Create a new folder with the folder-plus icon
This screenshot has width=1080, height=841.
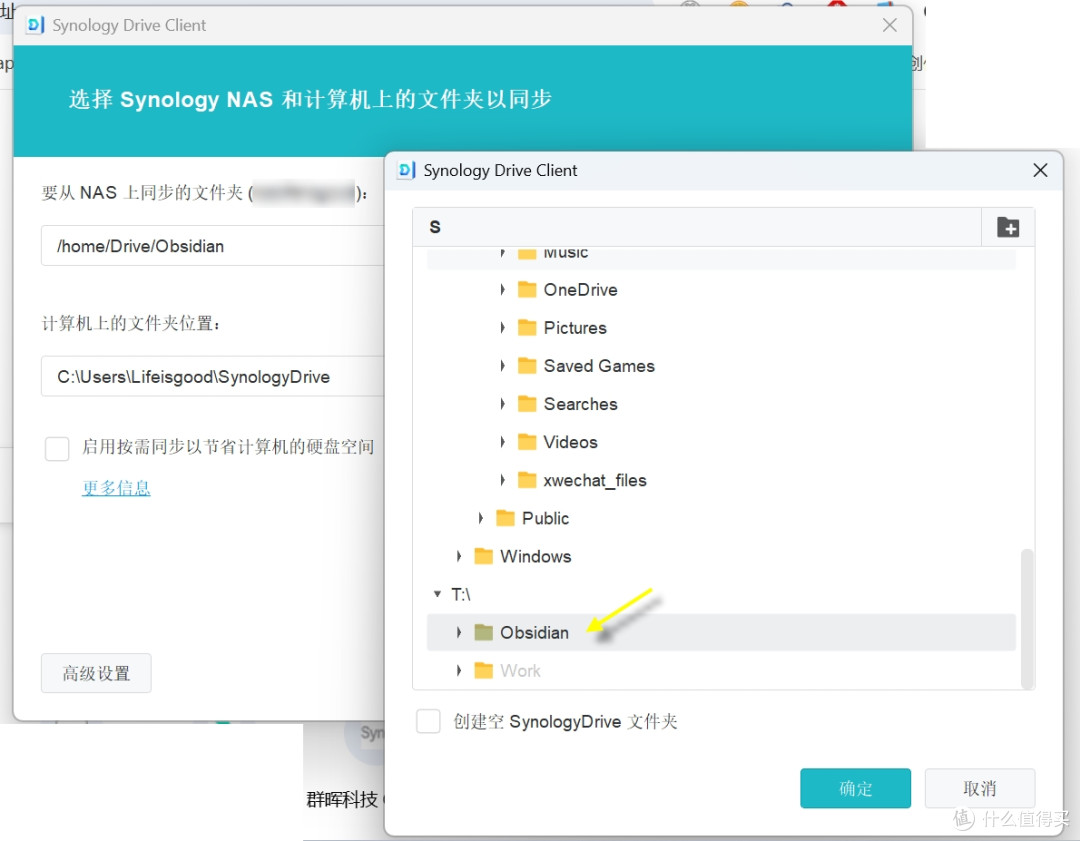point(1008,227)
